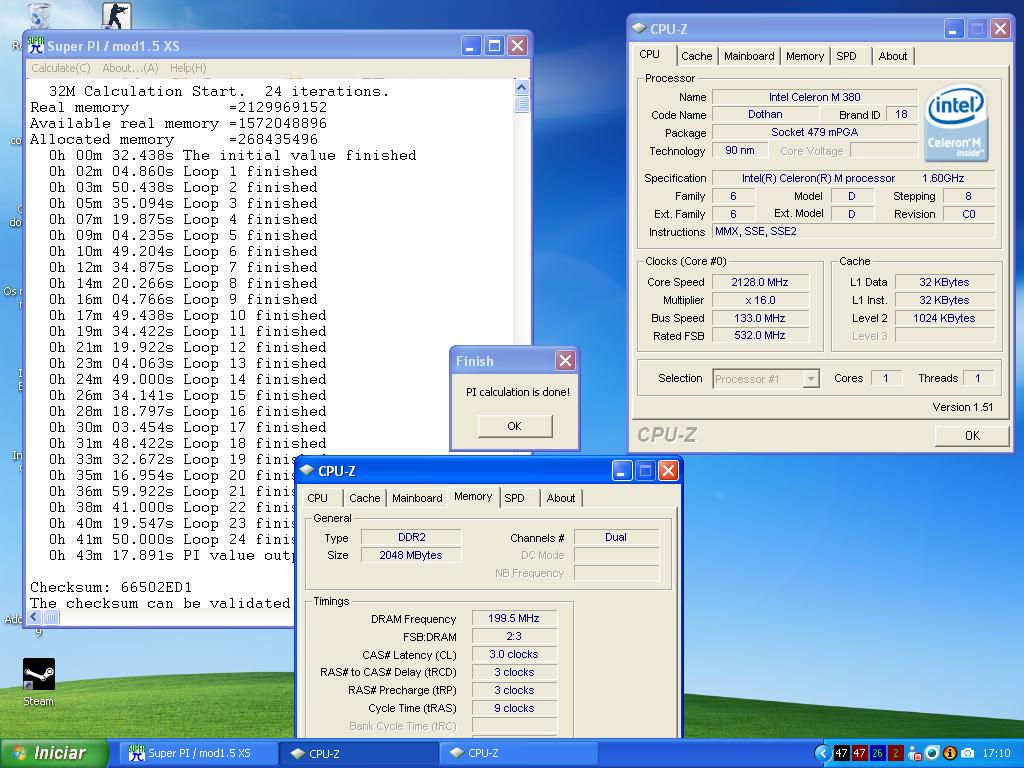The image size is (1024, 768).
Task: Click the Memory CPU-Z window title icon
Action: pyautogui.click(x=307, y=470)
